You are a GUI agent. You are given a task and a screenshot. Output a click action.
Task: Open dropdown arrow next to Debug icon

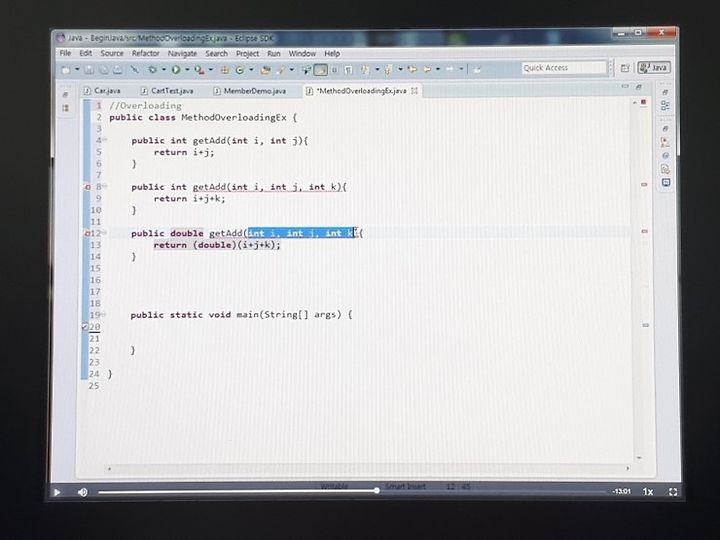pos(164,69)
